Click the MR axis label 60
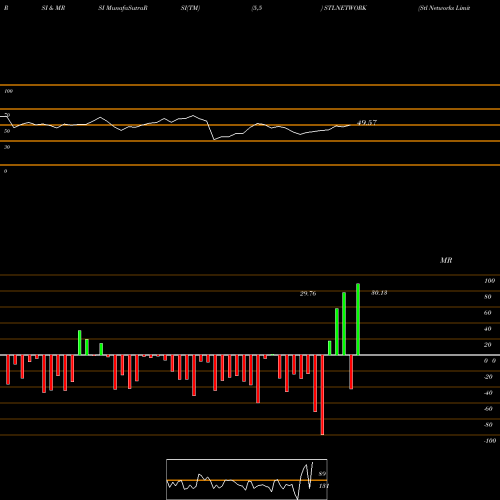This screenshot has height=500, width=500. (488, 313)
